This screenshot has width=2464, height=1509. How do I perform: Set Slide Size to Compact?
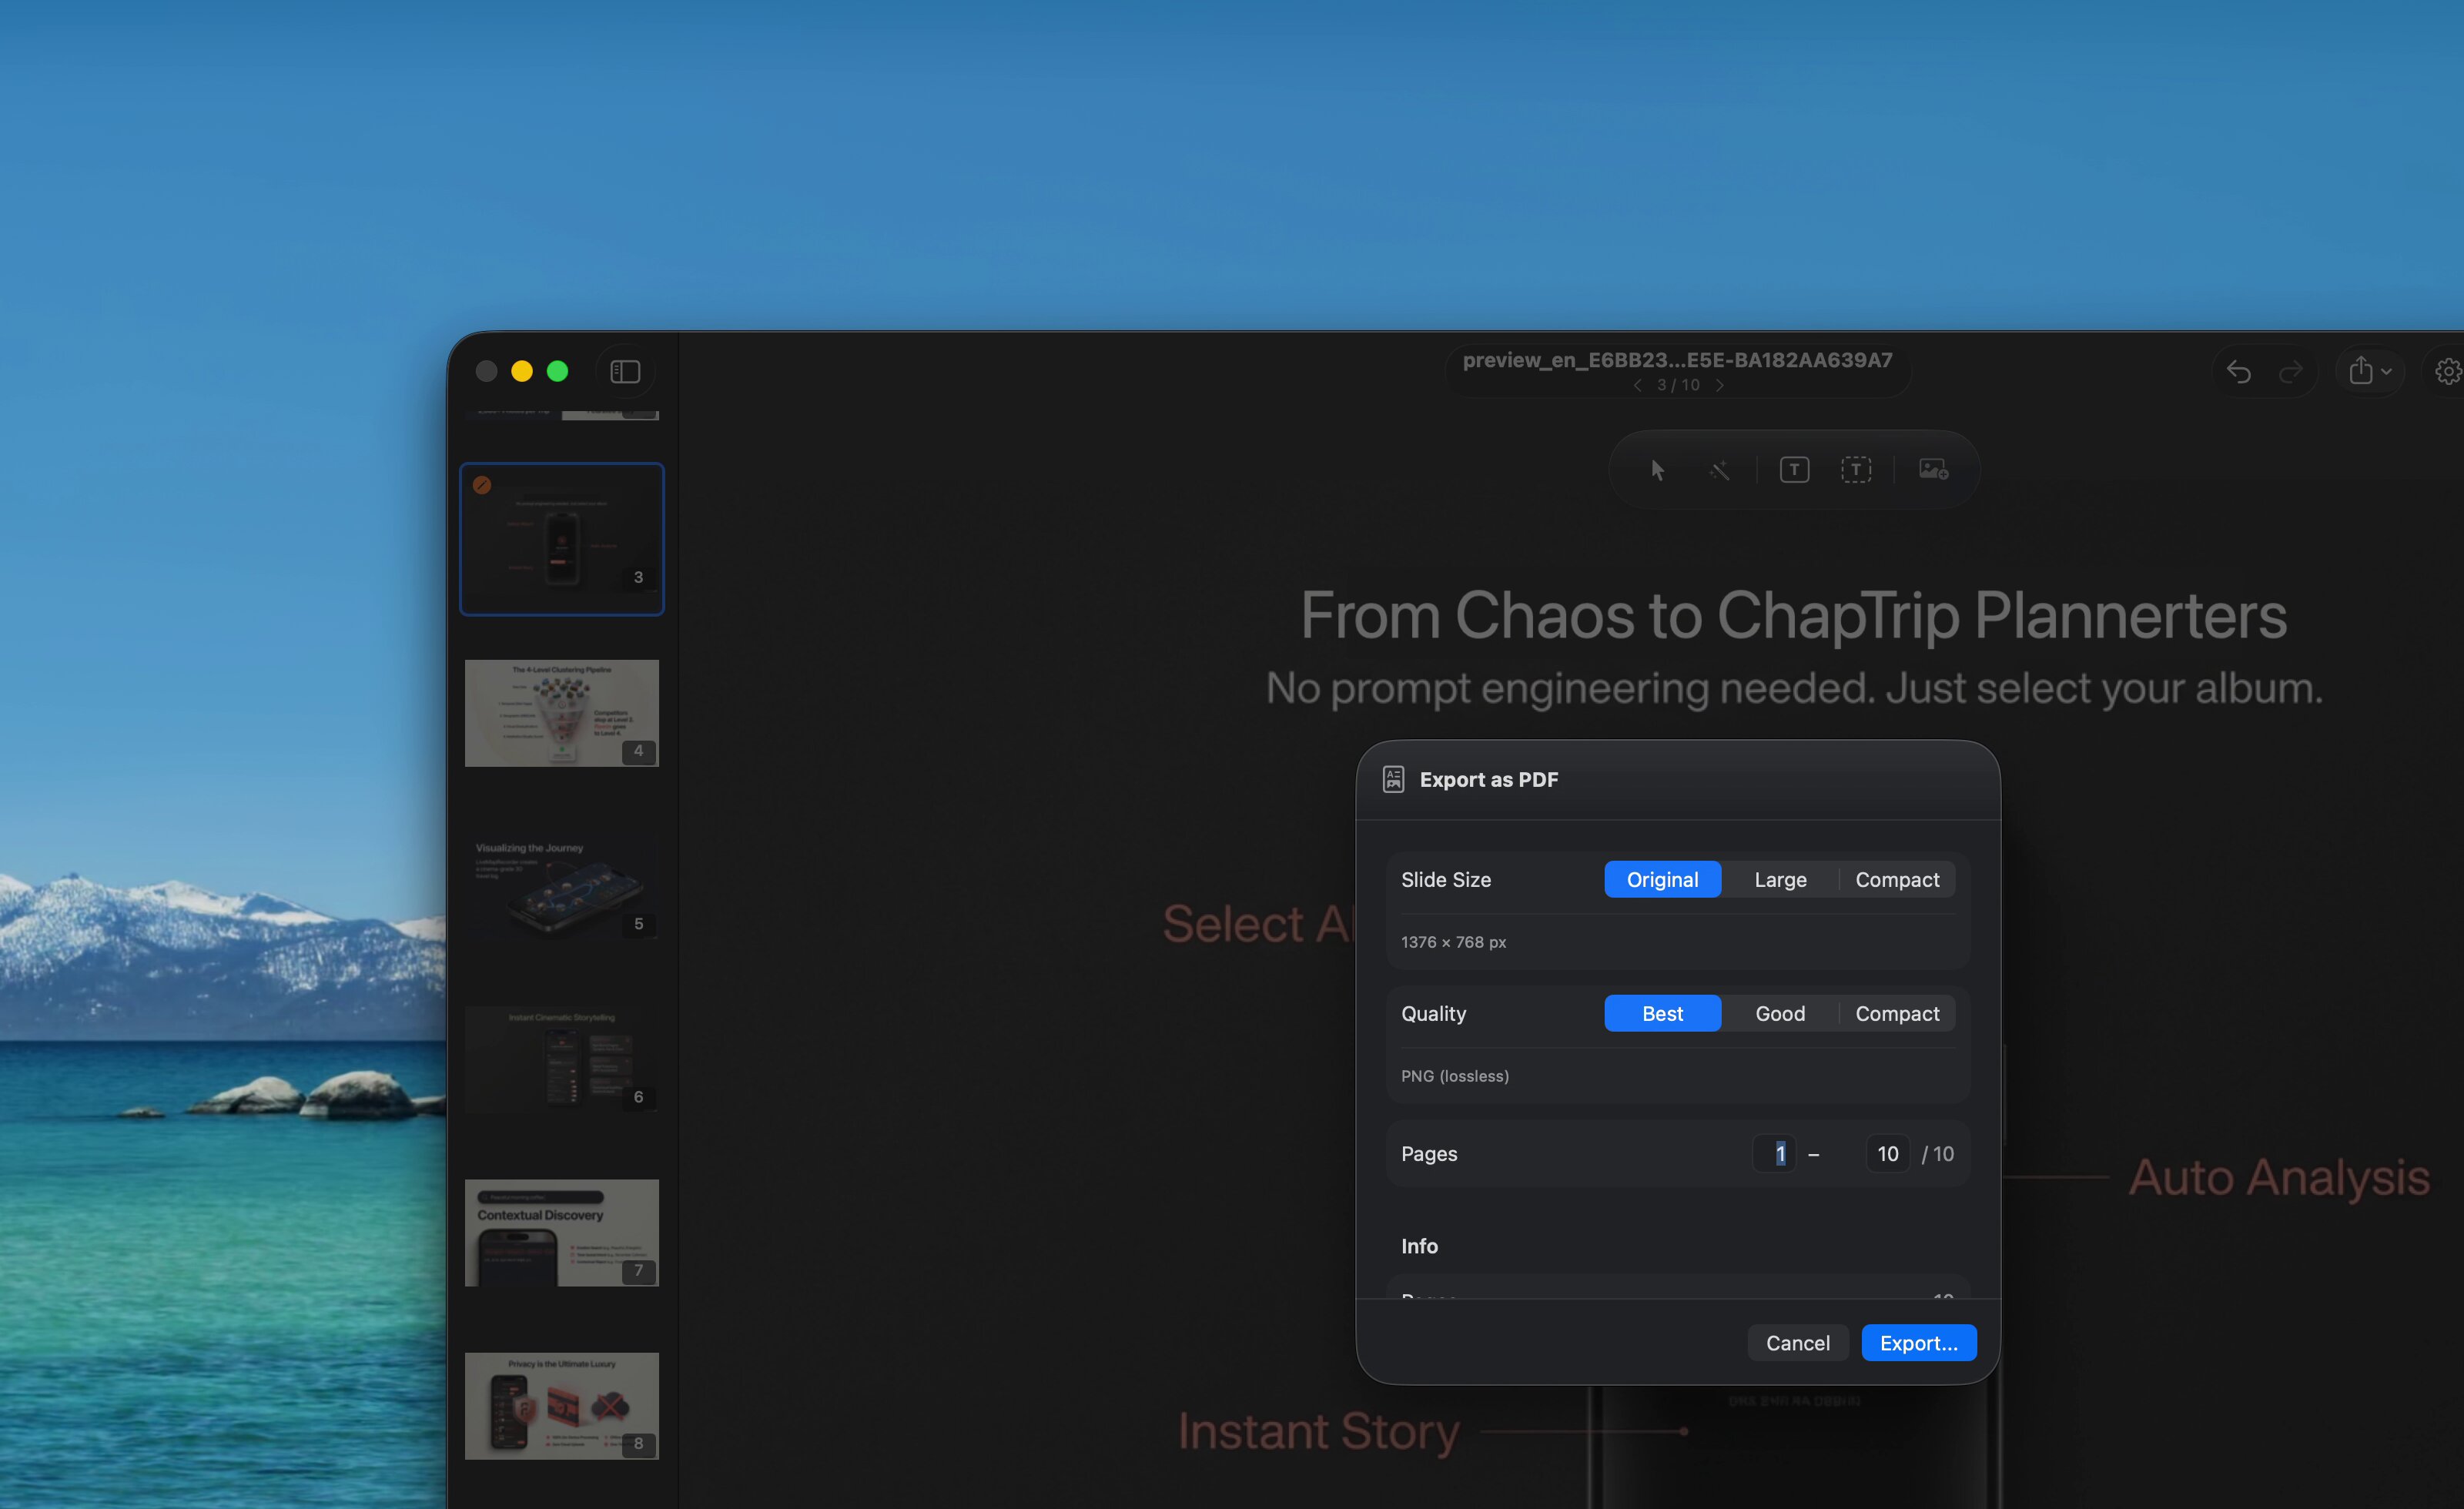1897,879
